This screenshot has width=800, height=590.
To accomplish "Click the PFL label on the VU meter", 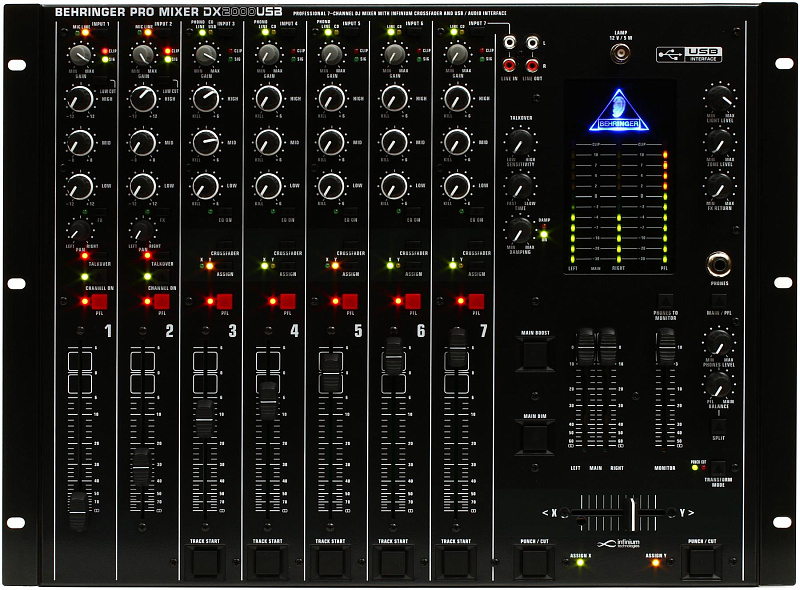I will [x=662, y=266].
